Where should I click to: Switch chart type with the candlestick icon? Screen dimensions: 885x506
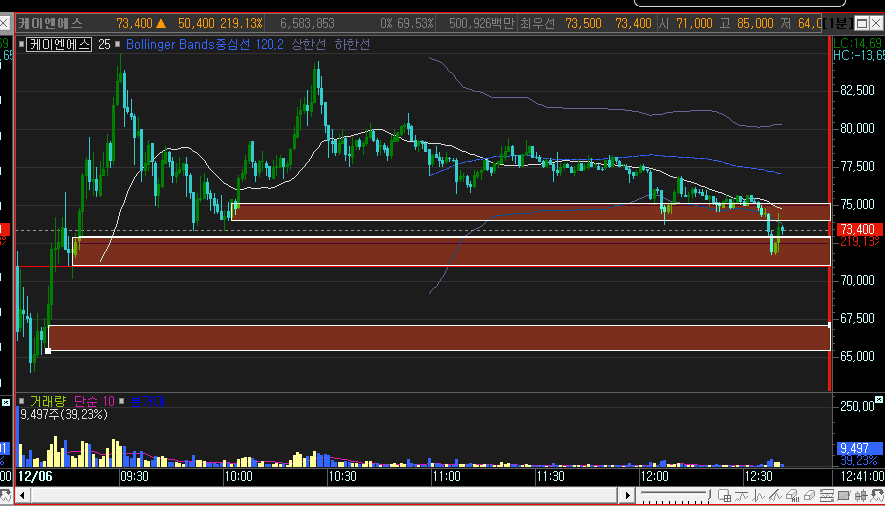click(x=861, y=496)
